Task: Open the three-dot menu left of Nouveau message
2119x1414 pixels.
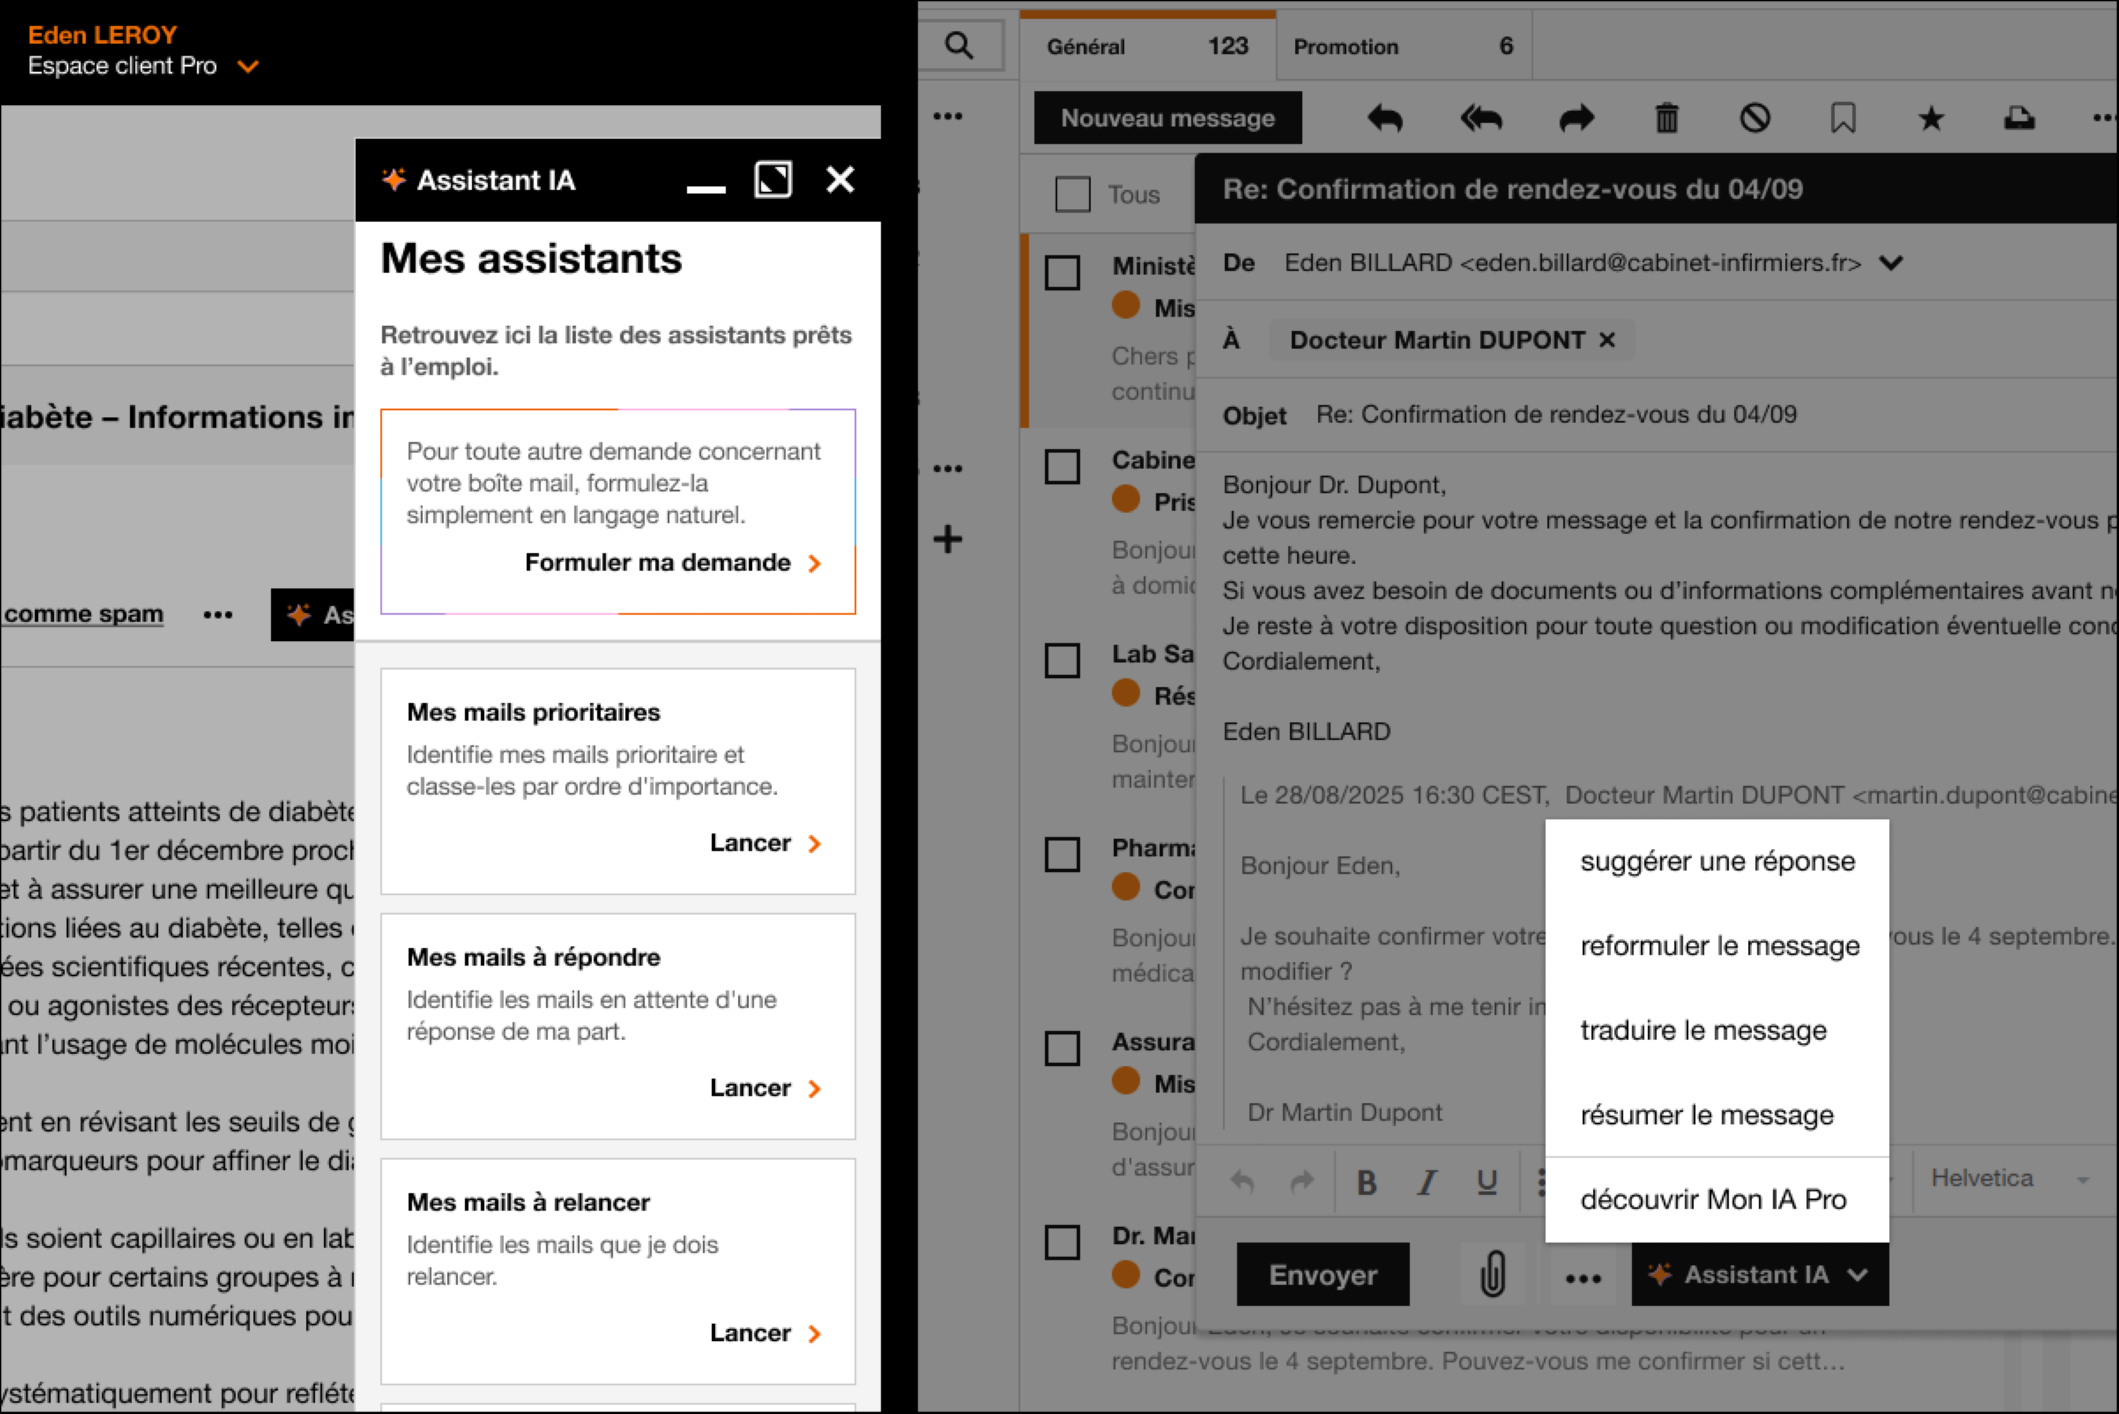Action: [x=948, y=117]
